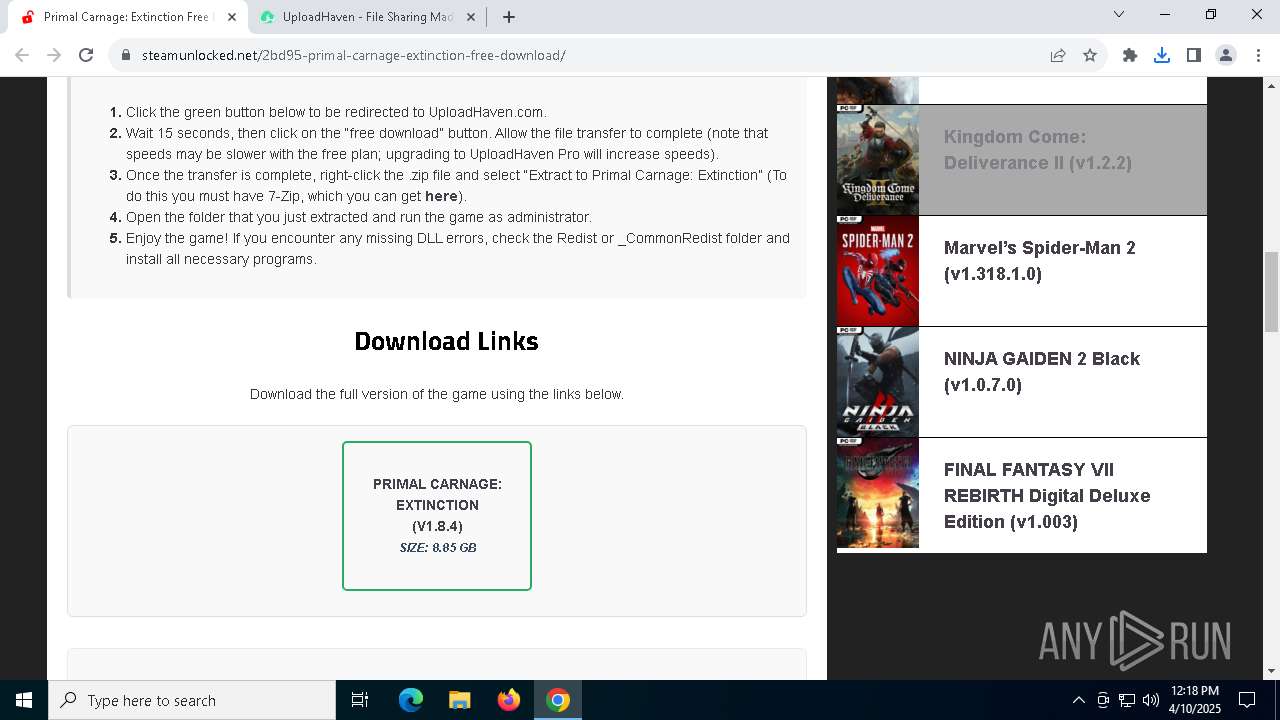Open the taskbar clock and date
The height and width of the screenshot is (720, 1280).
1194,700
